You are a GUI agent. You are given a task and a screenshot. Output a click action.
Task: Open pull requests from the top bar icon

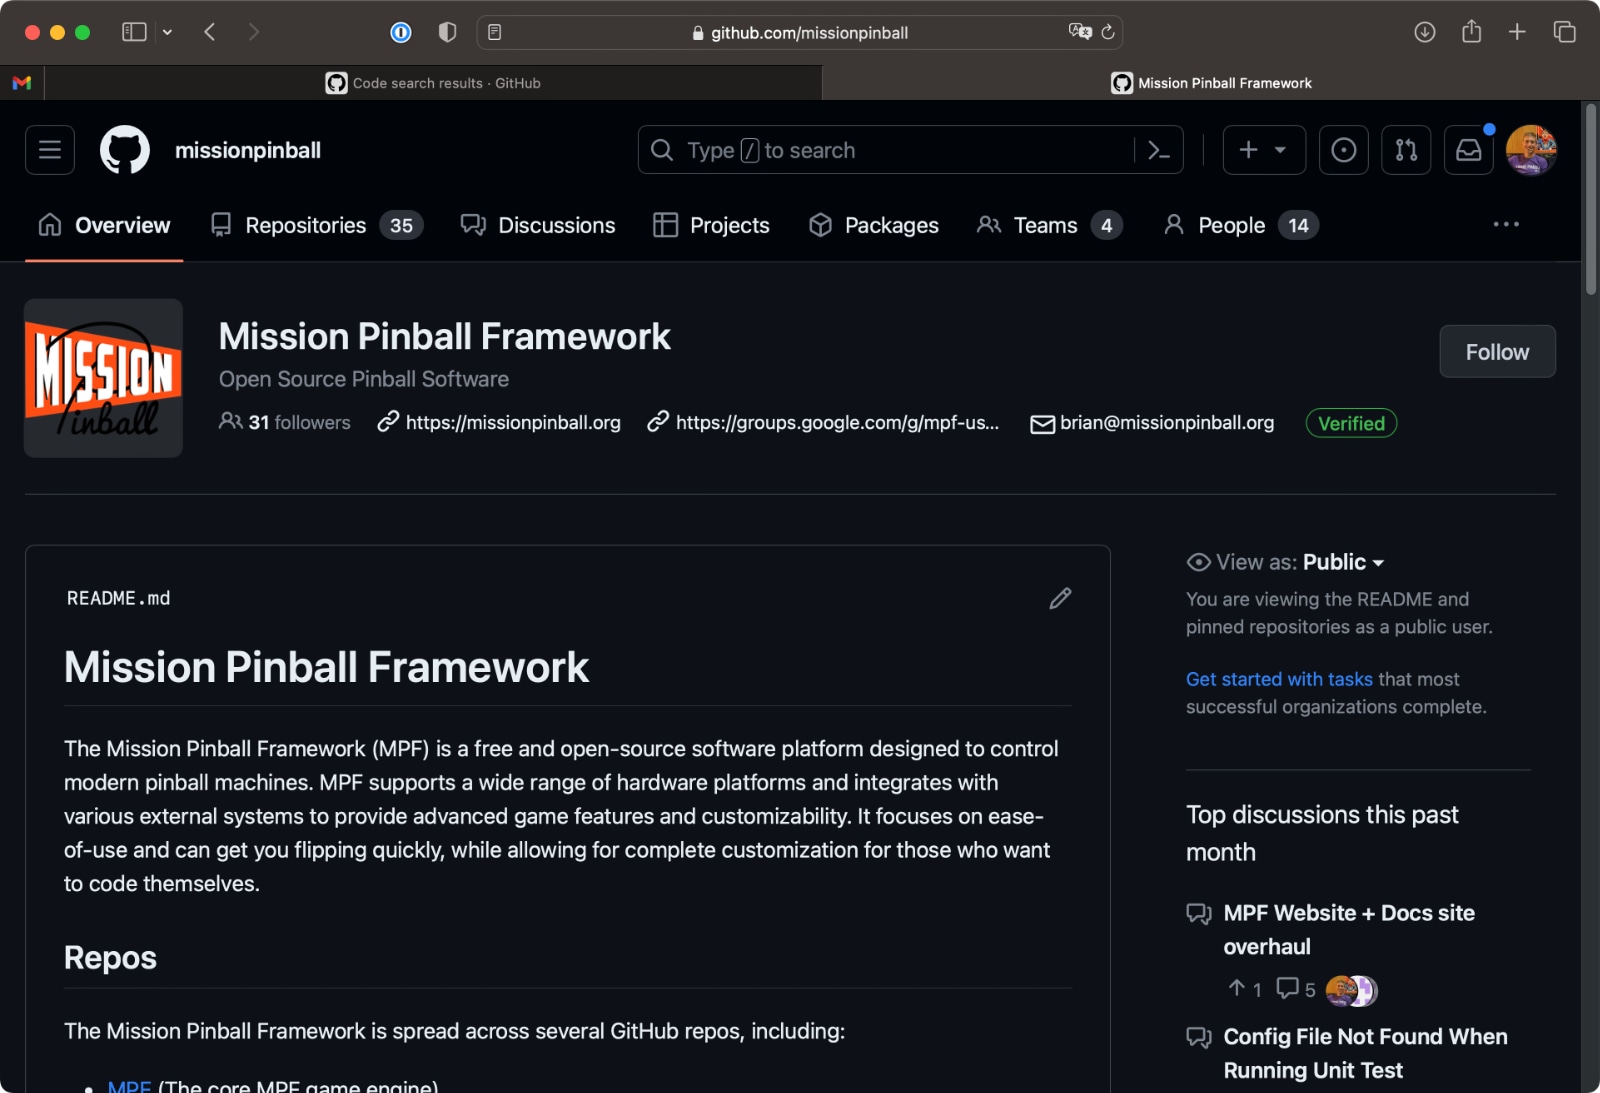click(1406, 149)
